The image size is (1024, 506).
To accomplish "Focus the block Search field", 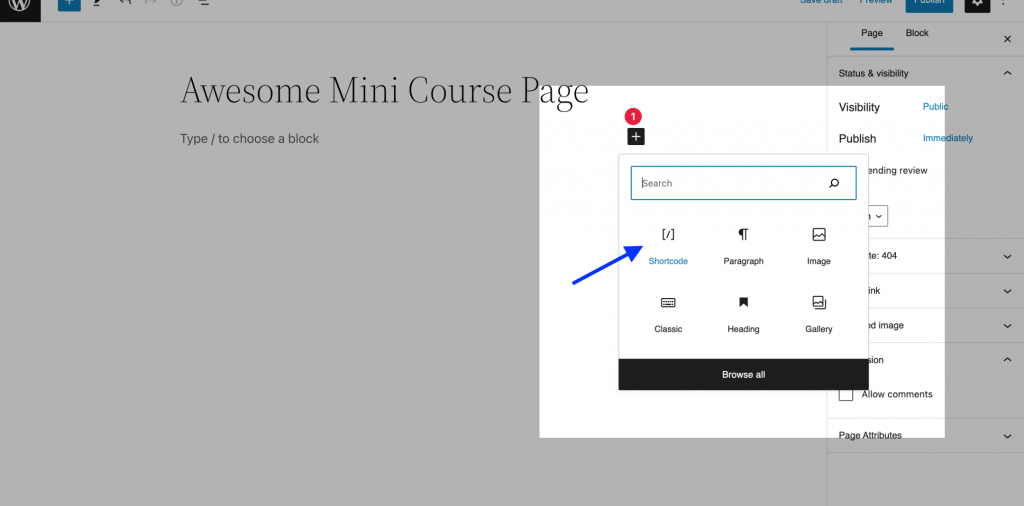I will pos(730,183).
